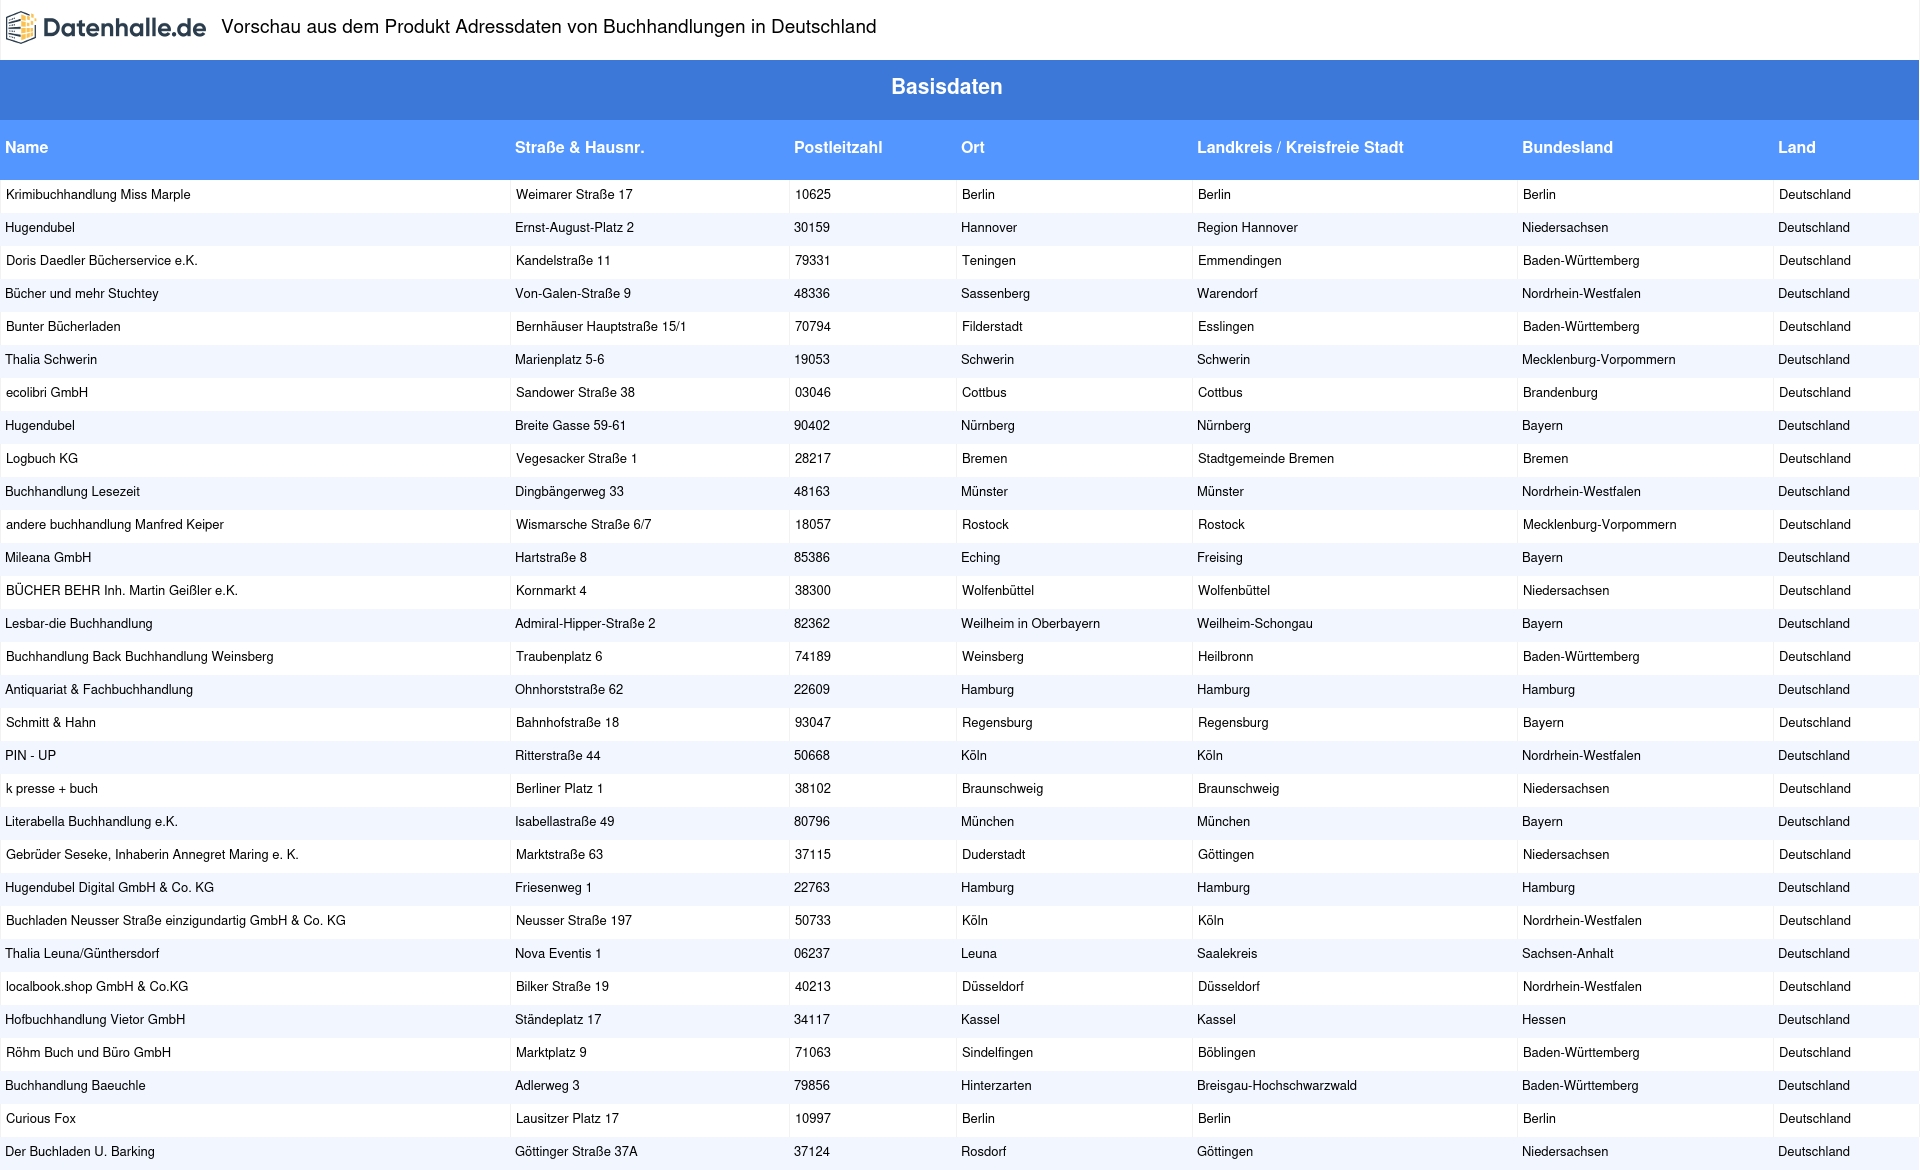Screen dimensions: 1920x1170
Task: Select Ohnhorststraße 62 address cell
Action: coord(569,690)
